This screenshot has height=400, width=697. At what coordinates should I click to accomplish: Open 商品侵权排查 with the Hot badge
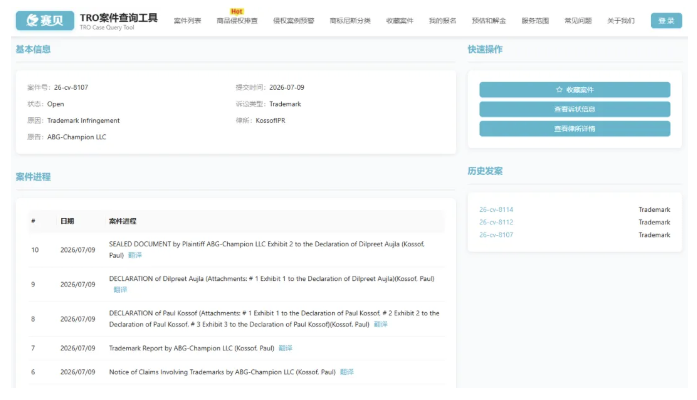[237, 21]
